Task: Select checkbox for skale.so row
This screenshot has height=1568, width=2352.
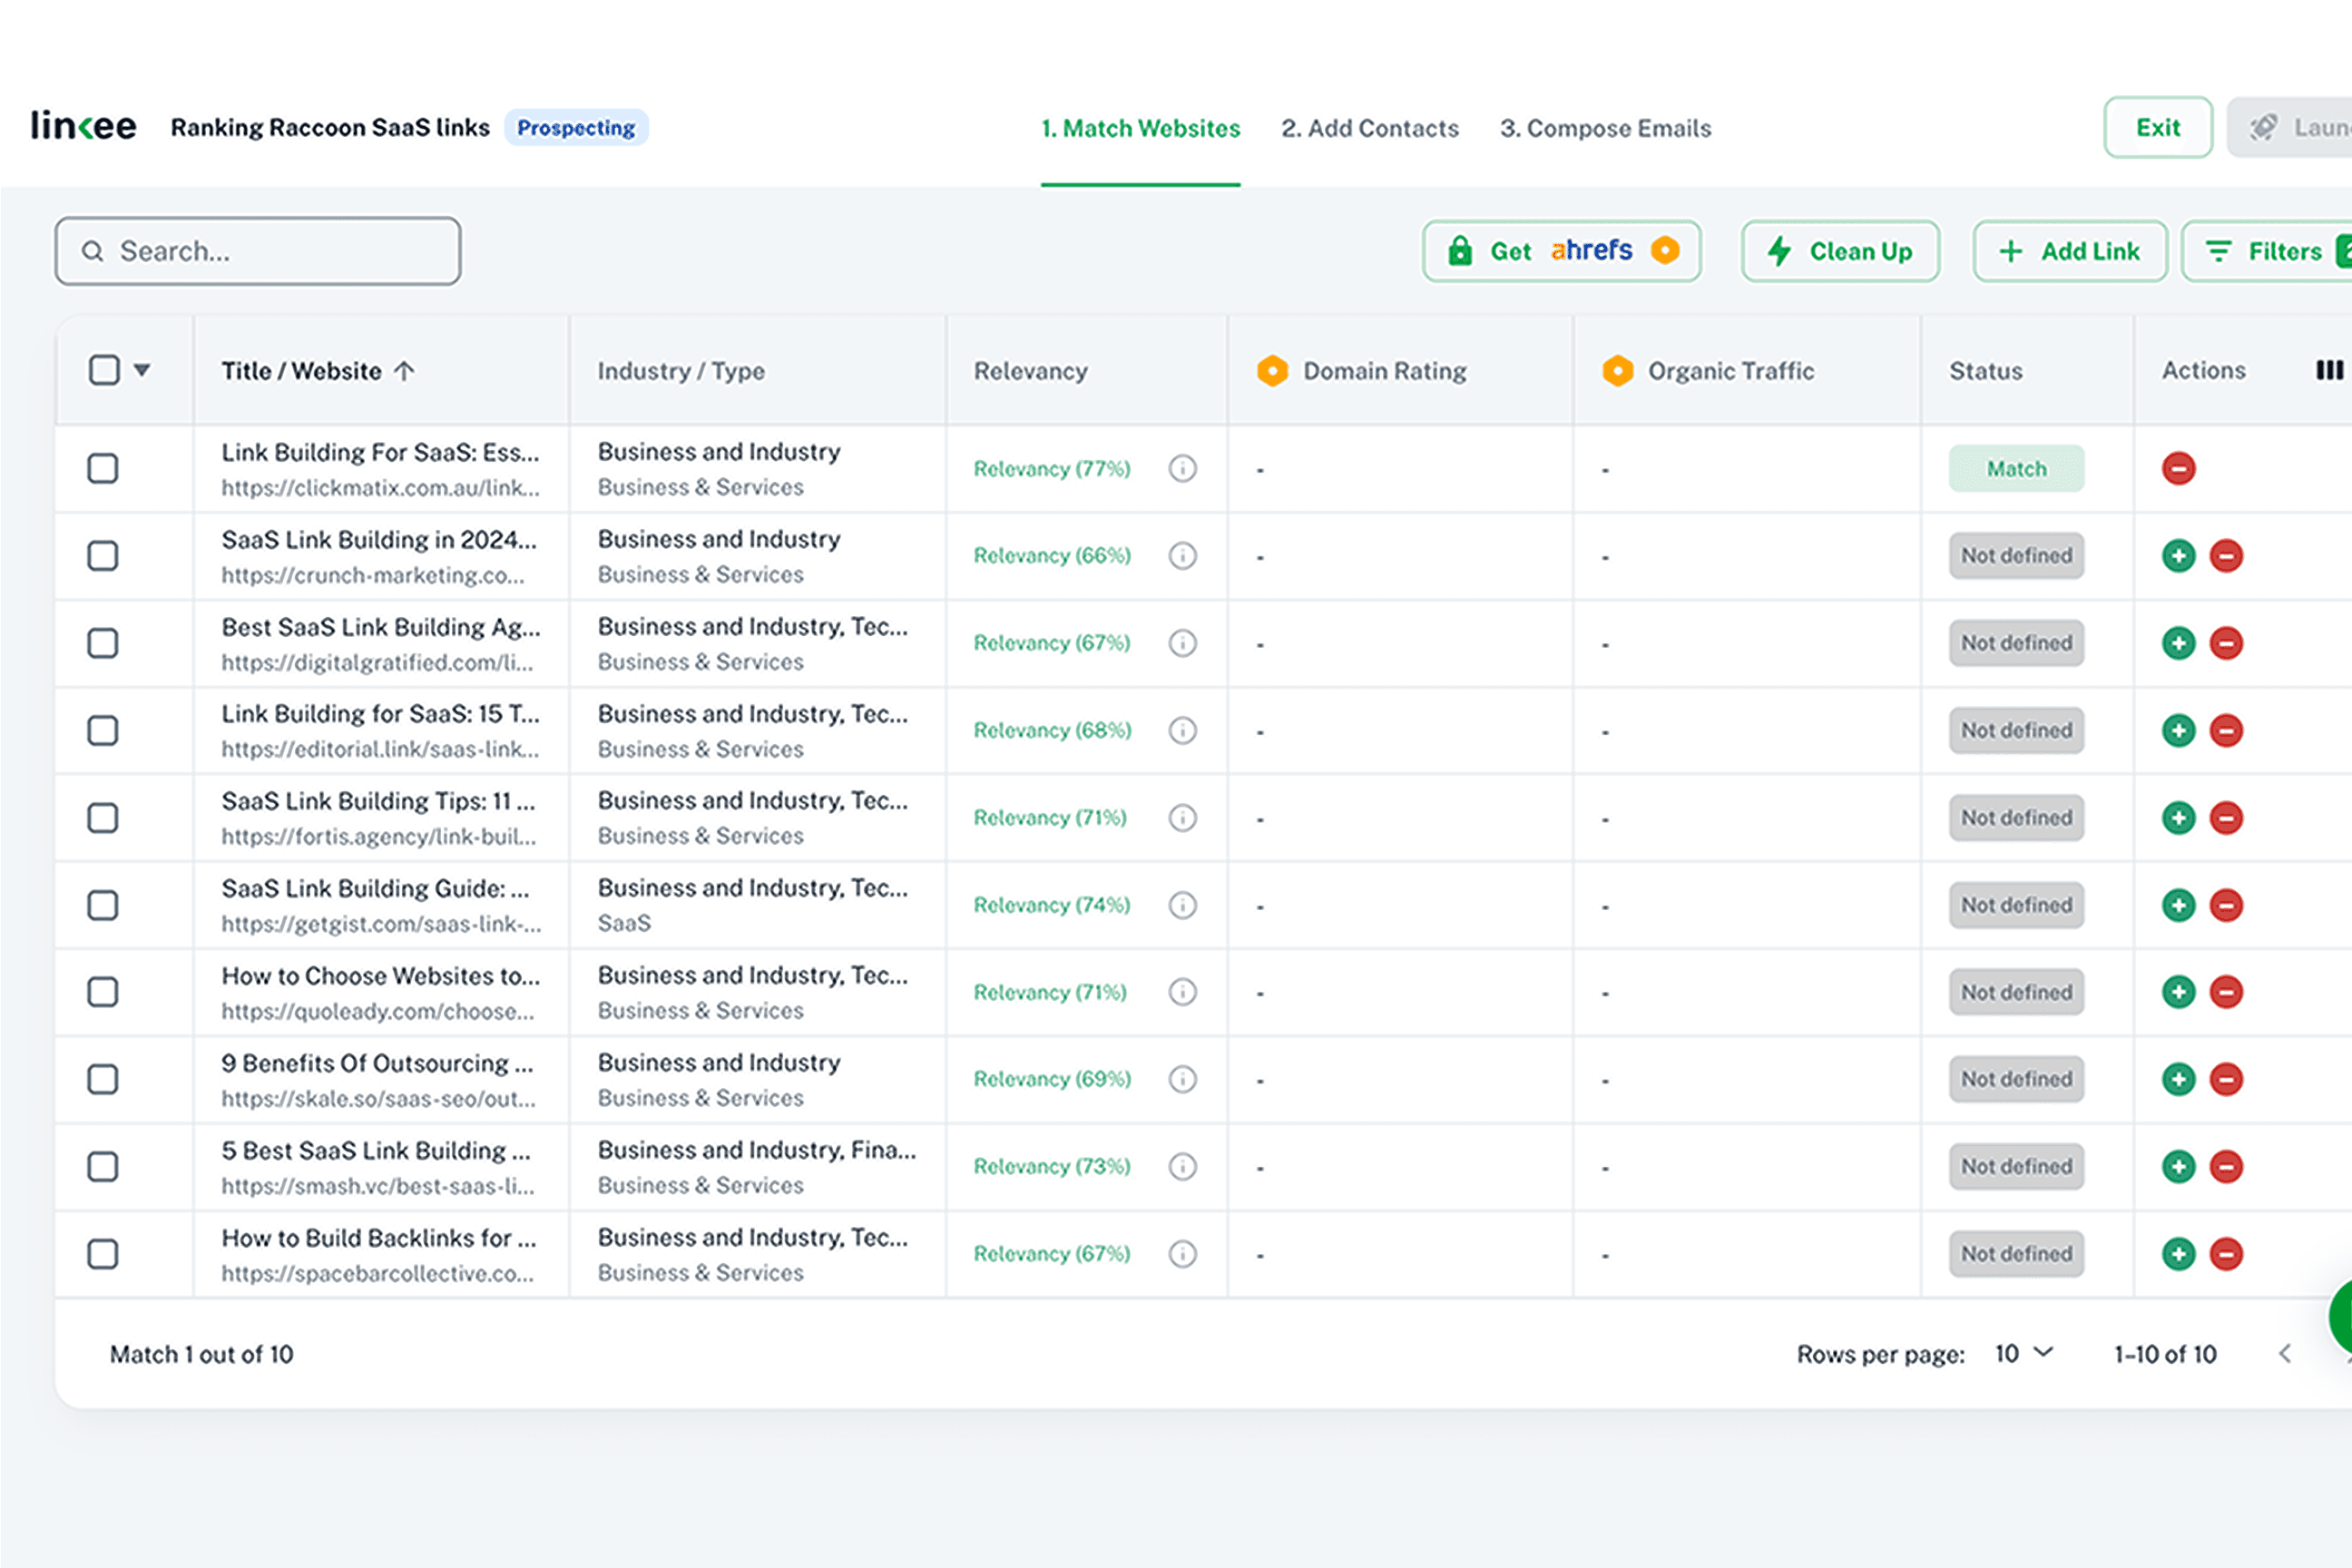Action: click(x=103, y=1080)
